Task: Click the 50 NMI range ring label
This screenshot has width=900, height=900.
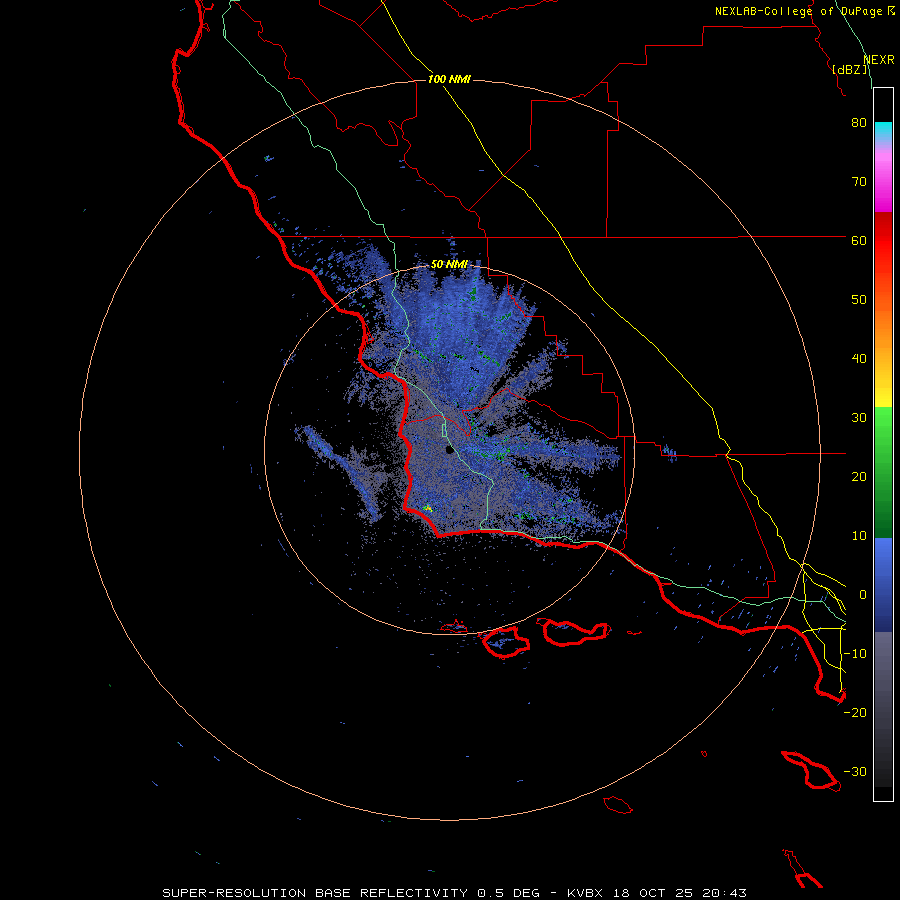Action: 449,265
